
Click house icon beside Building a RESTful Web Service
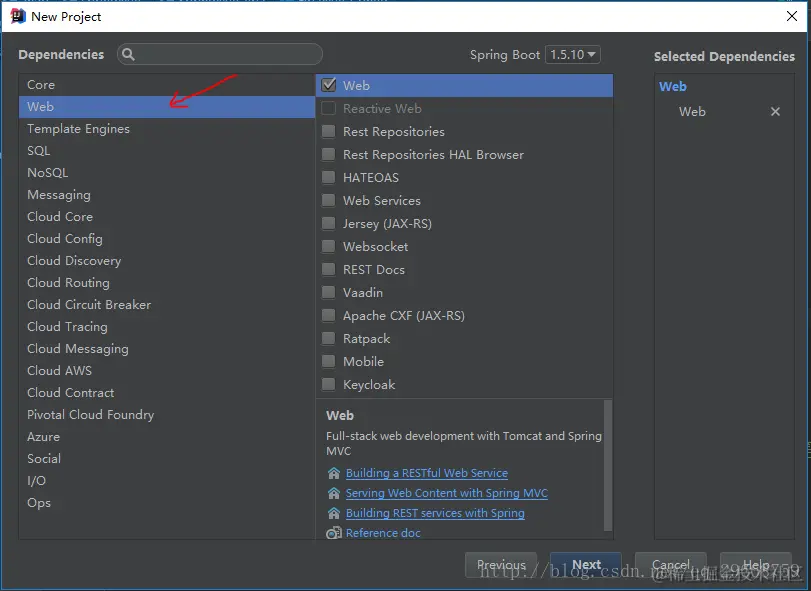click(334, 473)
